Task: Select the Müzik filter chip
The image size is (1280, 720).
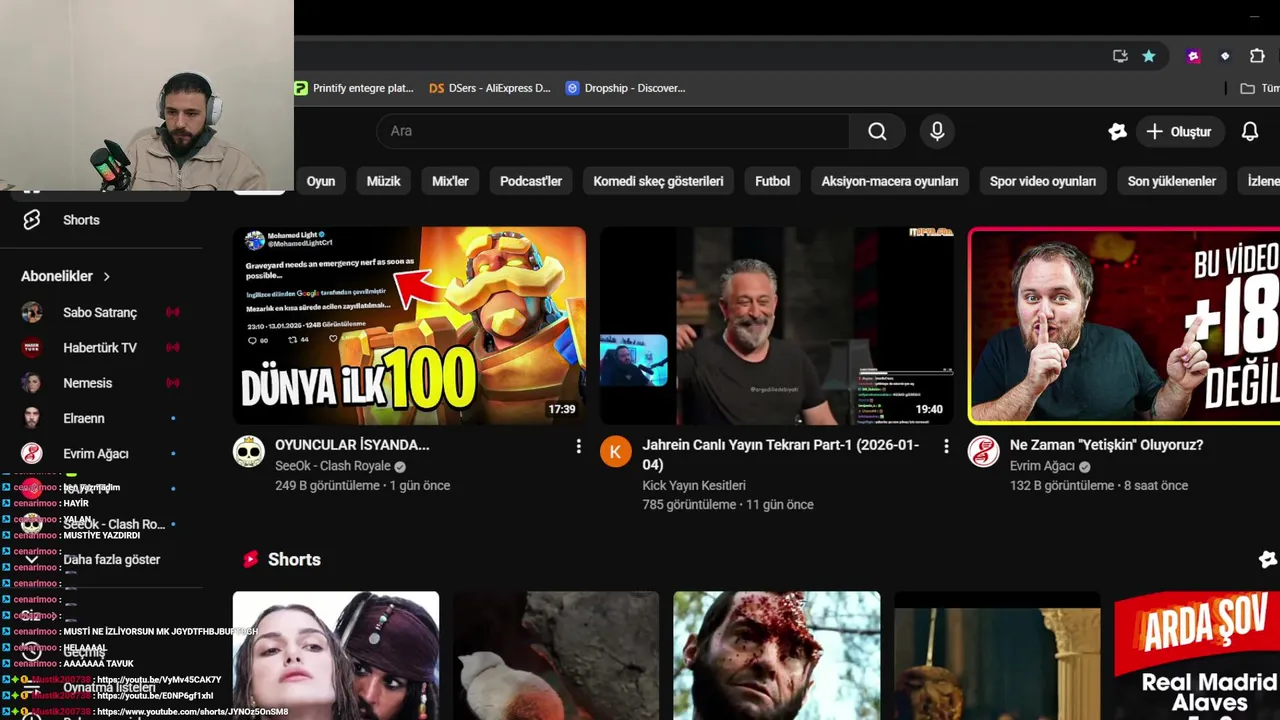Action: coord(383,181)
